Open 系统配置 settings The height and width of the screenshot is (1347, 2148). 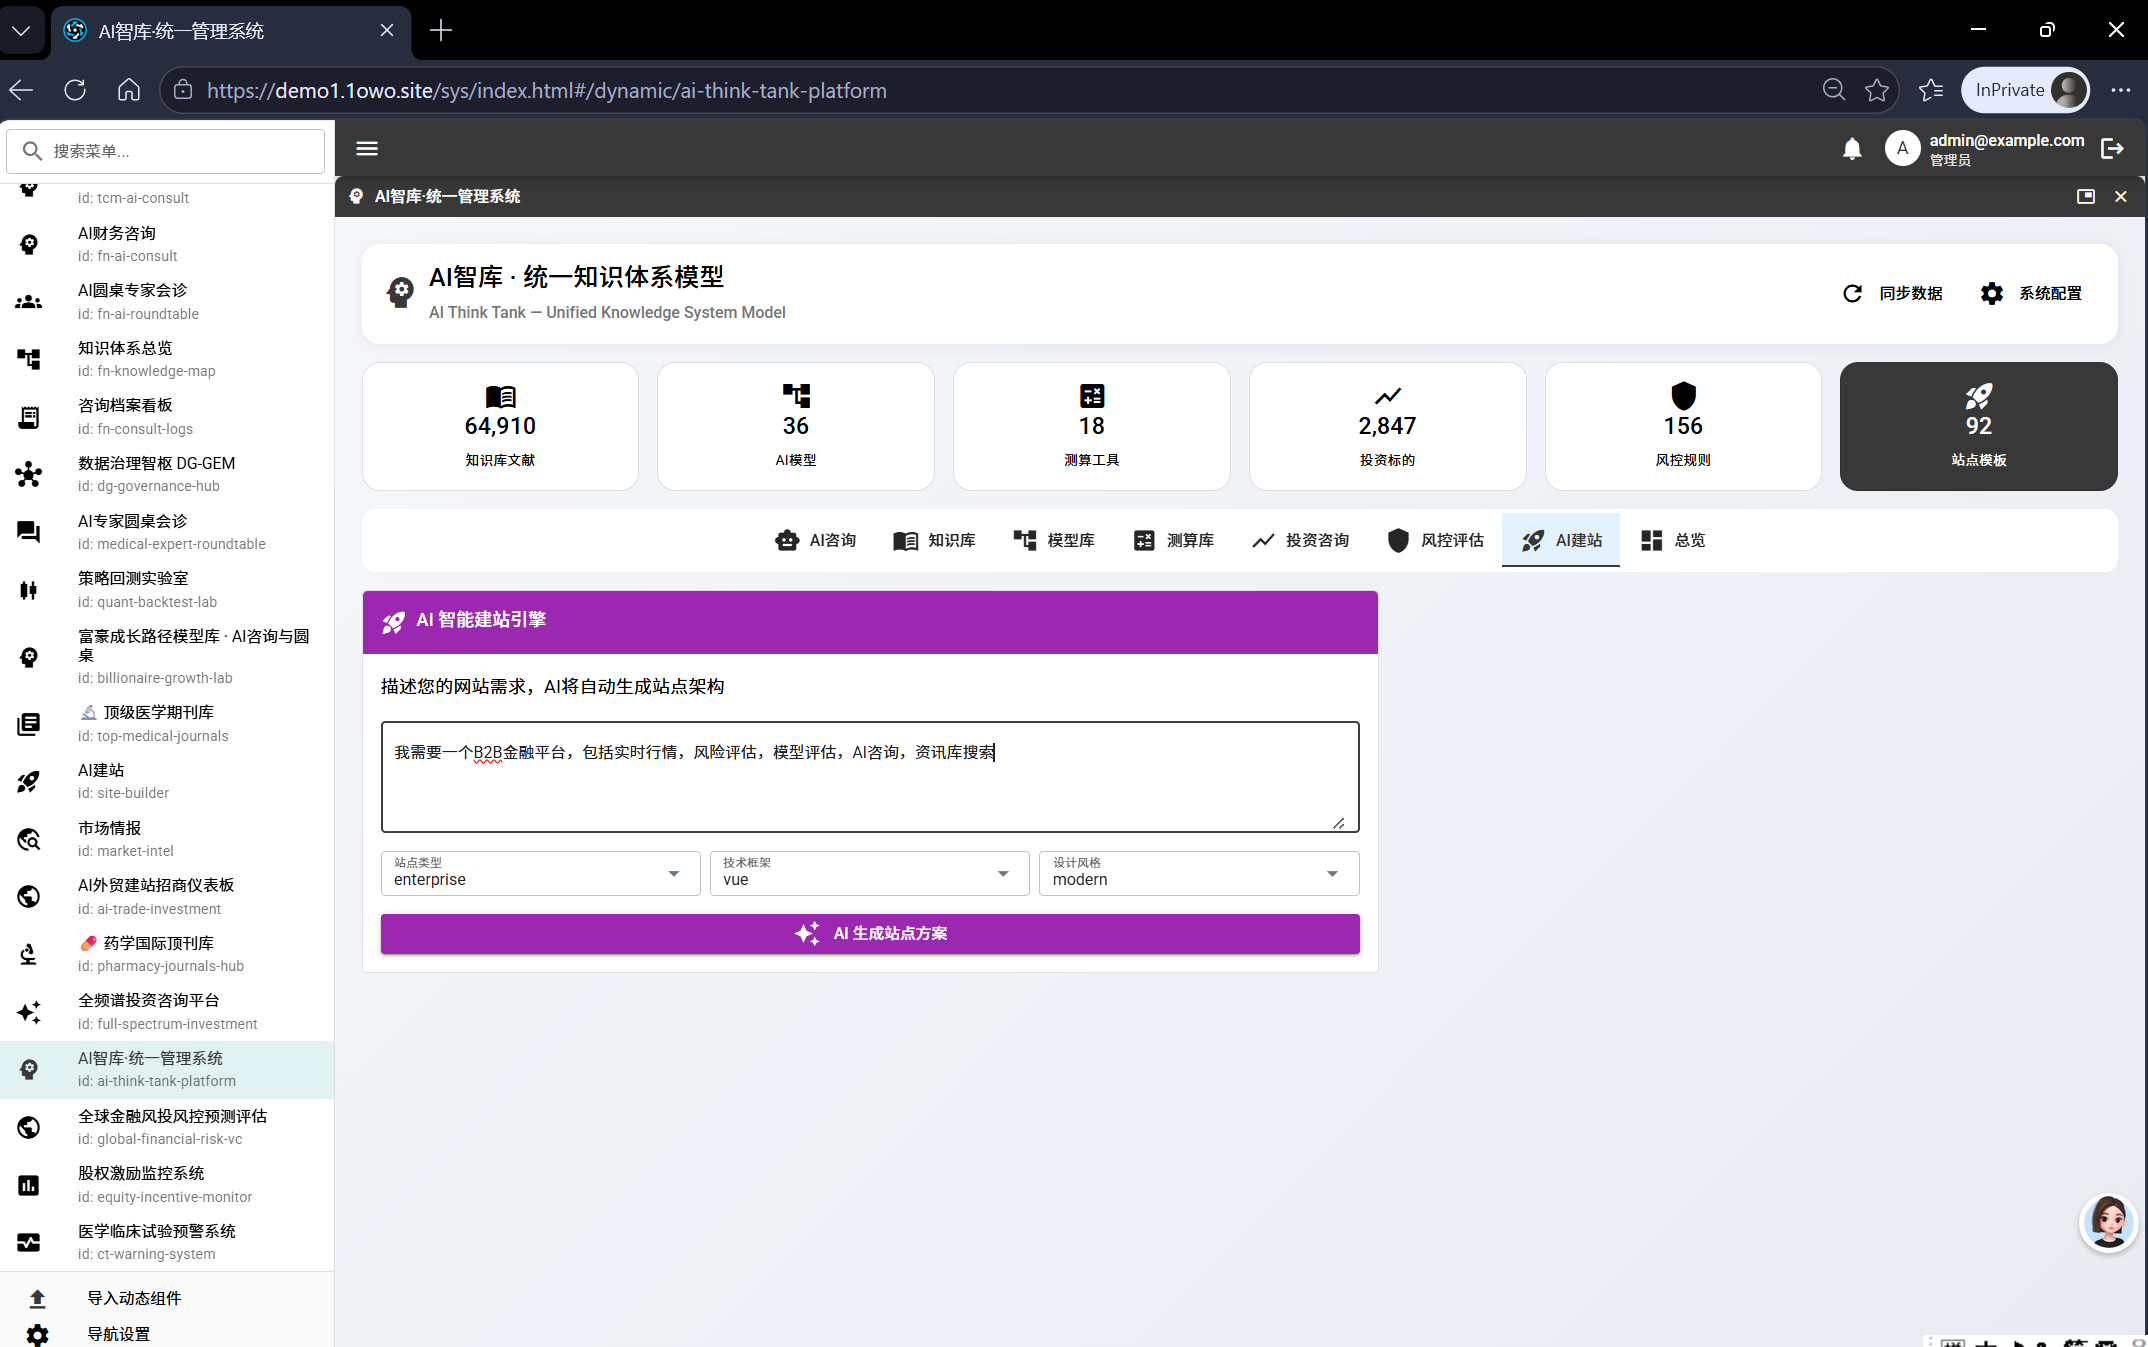(2031, 294)
